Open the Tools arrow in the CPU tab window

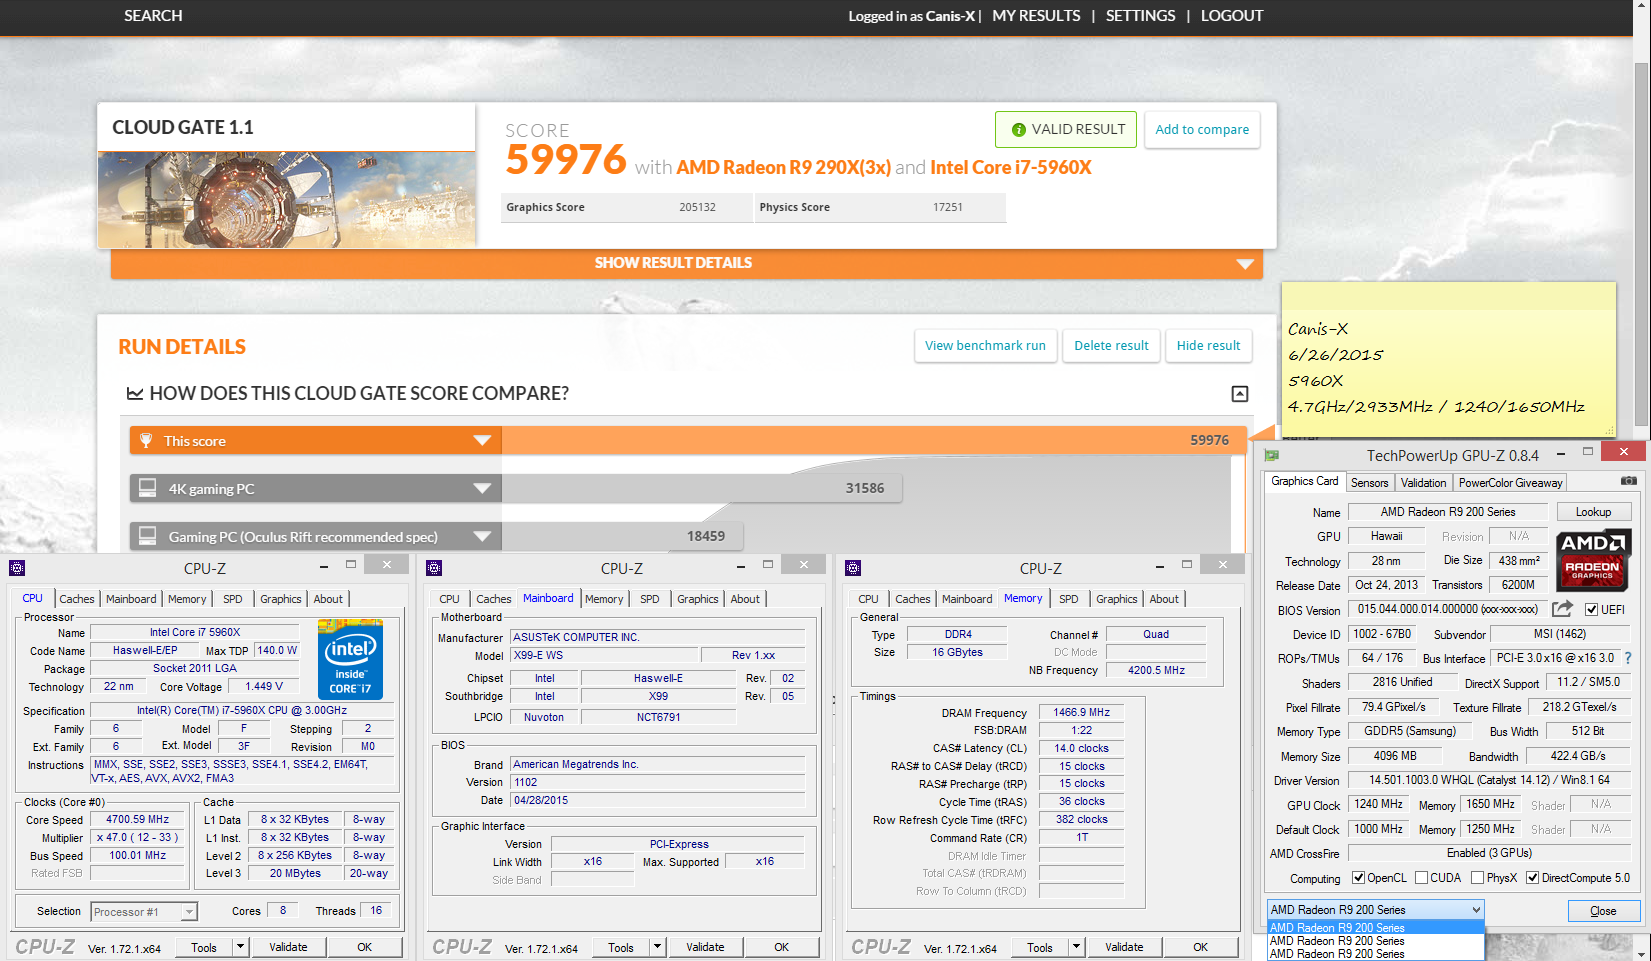[x=240, y=947]
